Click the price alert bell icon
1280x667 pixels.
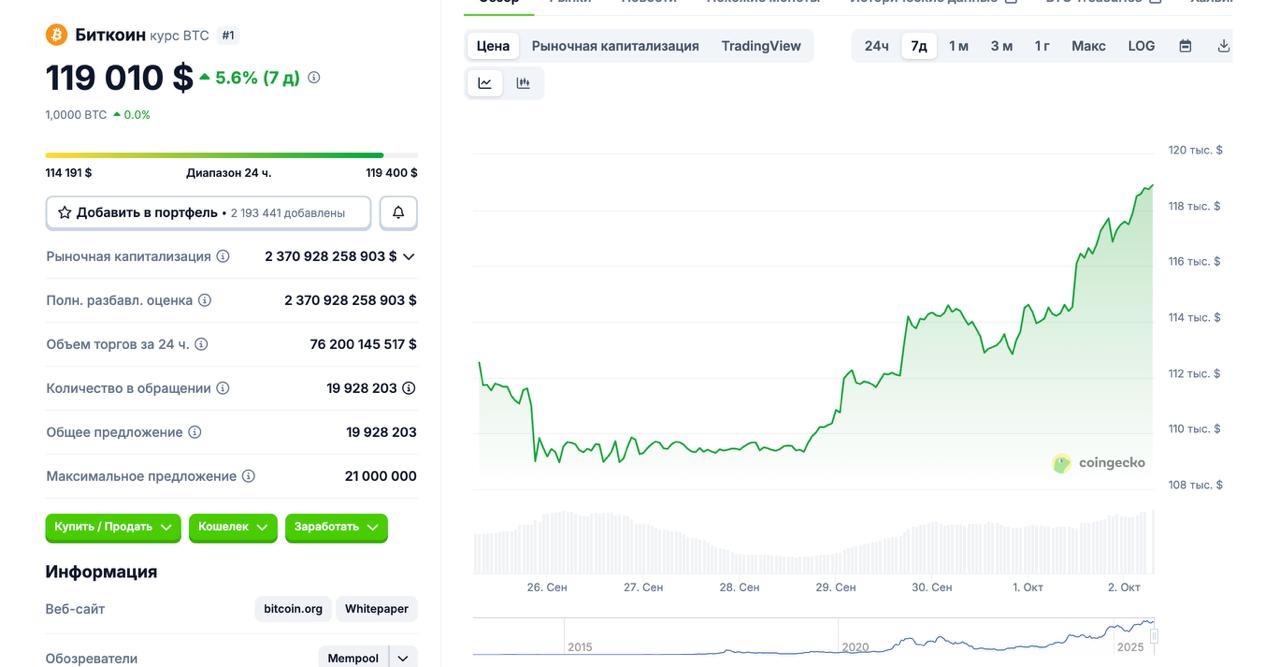398,213
